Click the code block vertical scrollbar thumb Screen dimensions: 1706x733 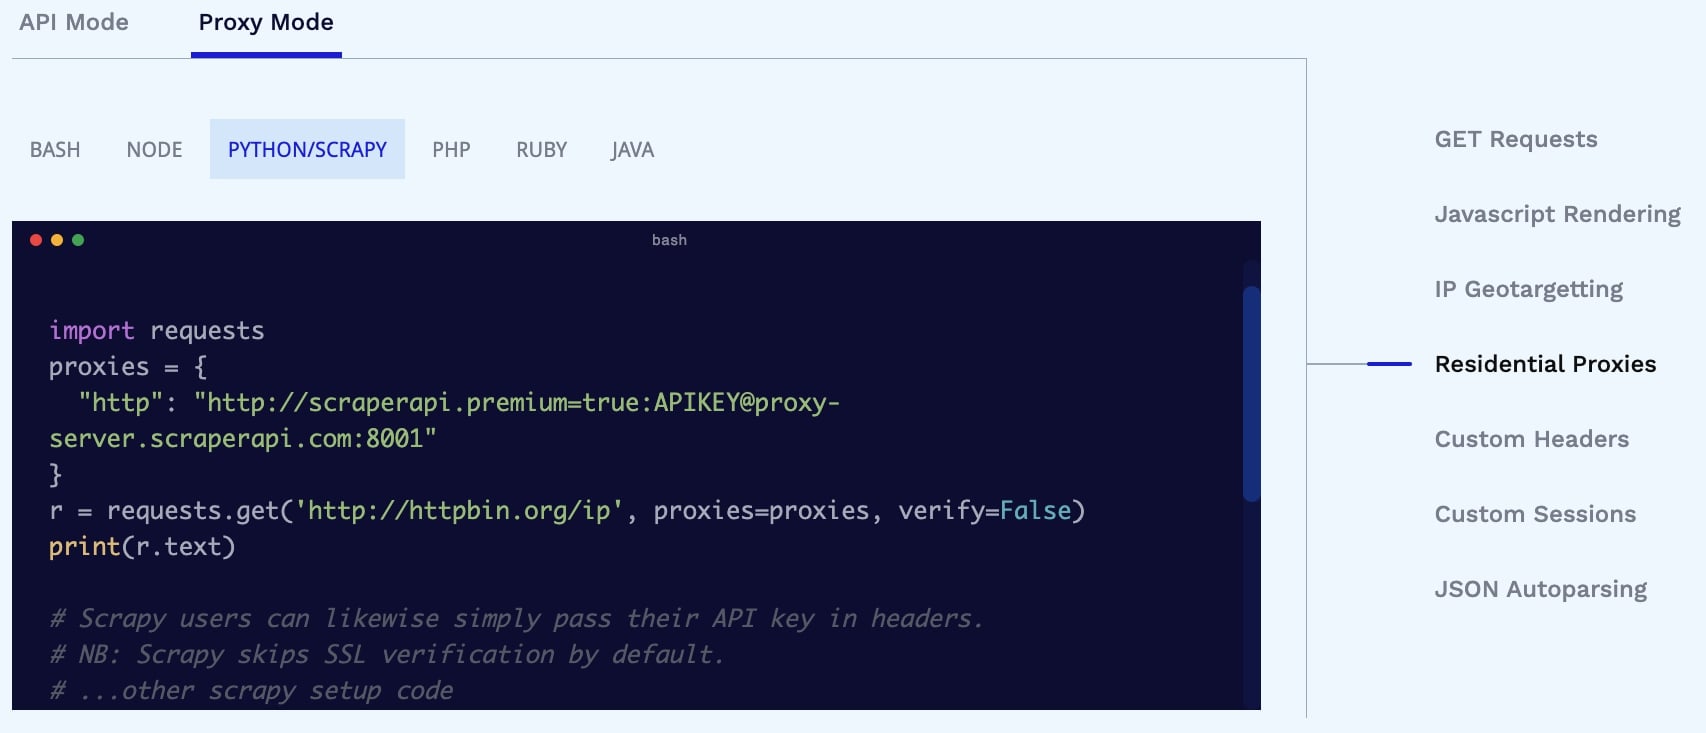coord(1251,393)
